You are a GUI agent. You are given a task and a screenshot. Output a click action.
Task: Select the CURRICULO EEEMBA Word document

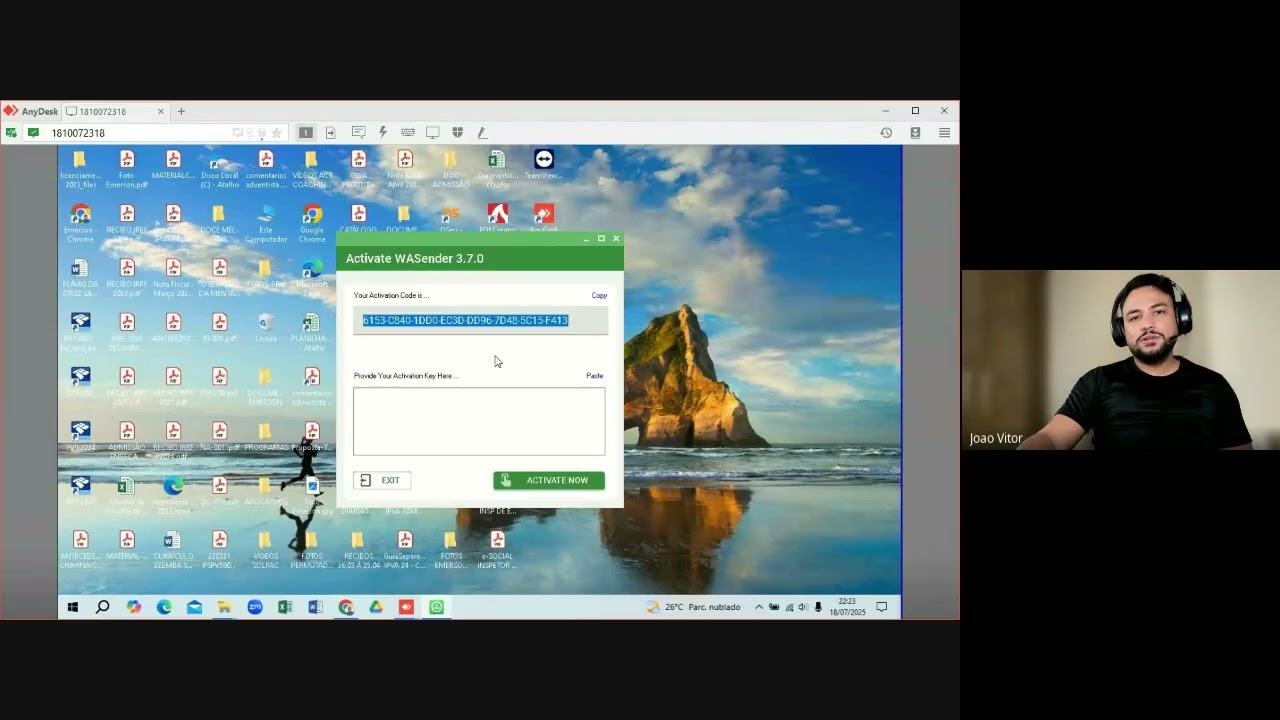173,550
